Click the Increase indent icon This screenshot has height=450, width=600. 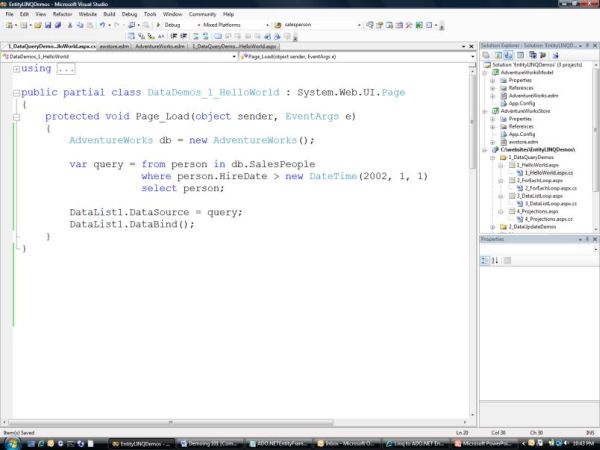[x=184, y=36]
